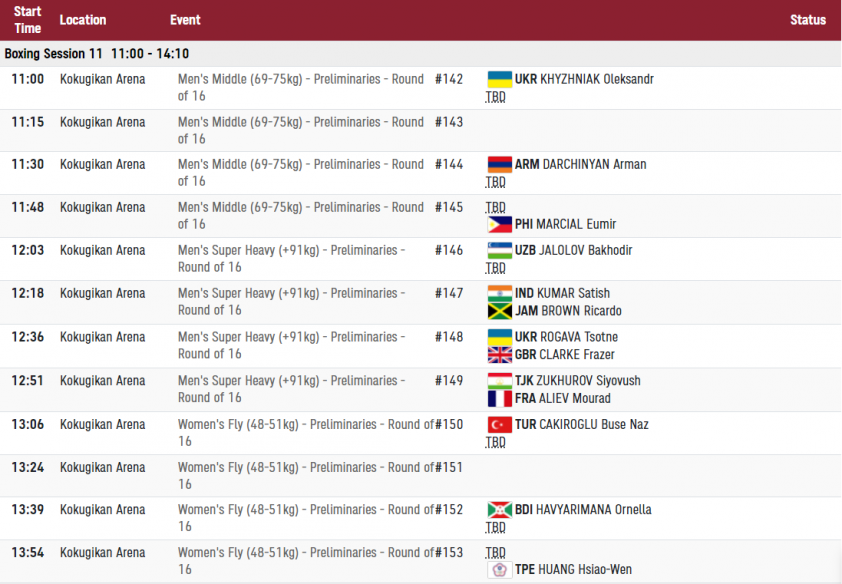The height and width of the screenshot is (584, 842).
Task: Click the Tajikistan flag beside ZUKHUROV Siyovush
Action: click(x=499, y=381)
